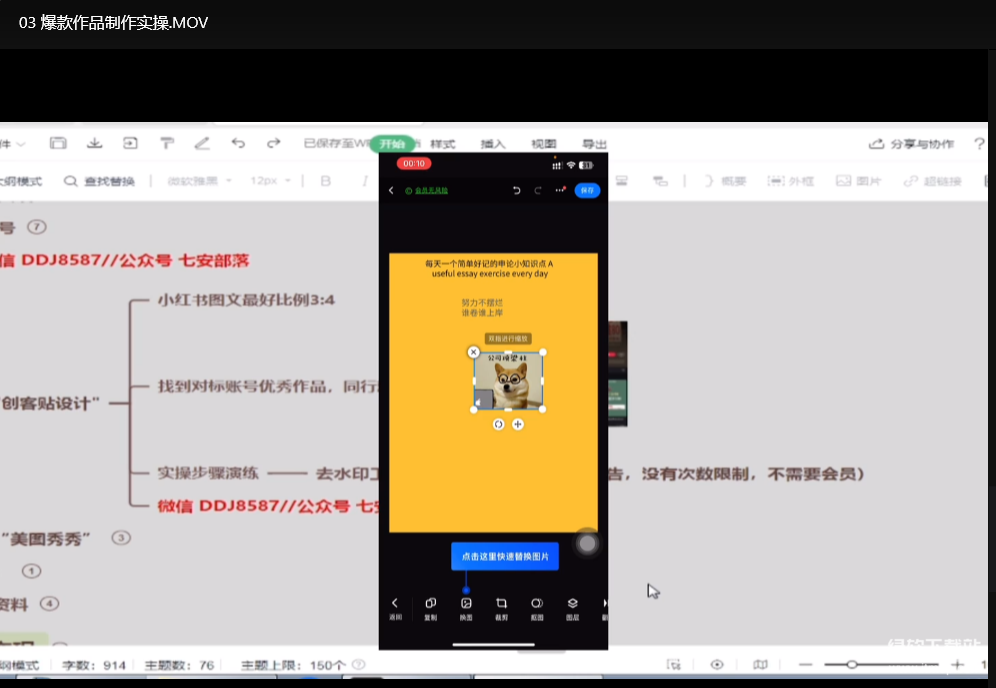996x688 pixels.
Task: Delete the dog image via X handle
Action: pyautogui.click(x=474, y=352)
